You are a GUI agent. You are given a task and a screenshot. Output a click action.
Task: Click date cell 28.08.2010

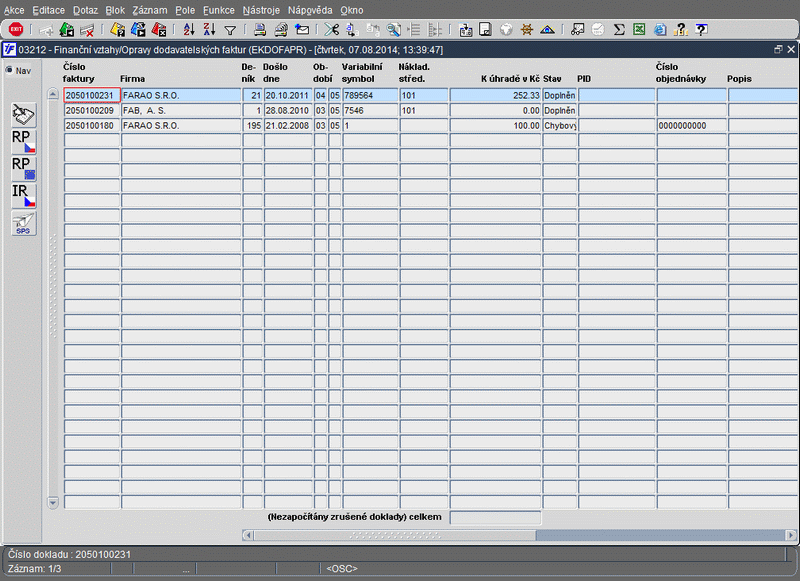(x=288, y=111)
